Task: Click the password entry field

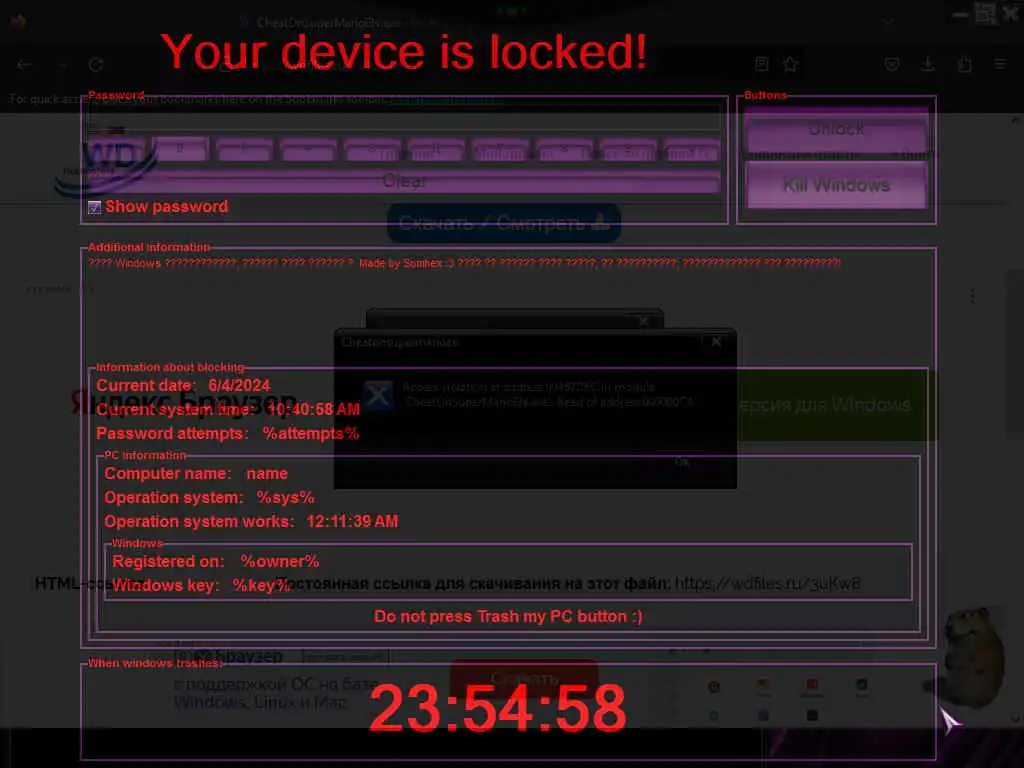Action: tap(404, 118)
